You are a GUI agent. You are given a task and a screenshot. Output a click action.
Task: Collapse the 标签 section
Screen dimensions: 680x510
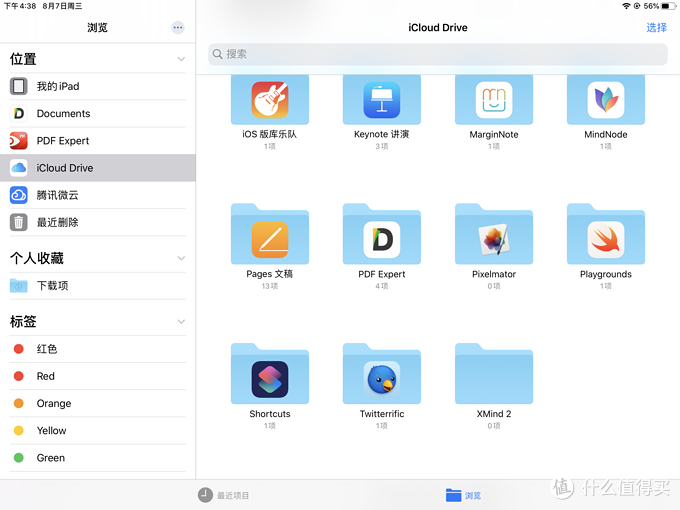pyautogui.click(x=181, y=322)
